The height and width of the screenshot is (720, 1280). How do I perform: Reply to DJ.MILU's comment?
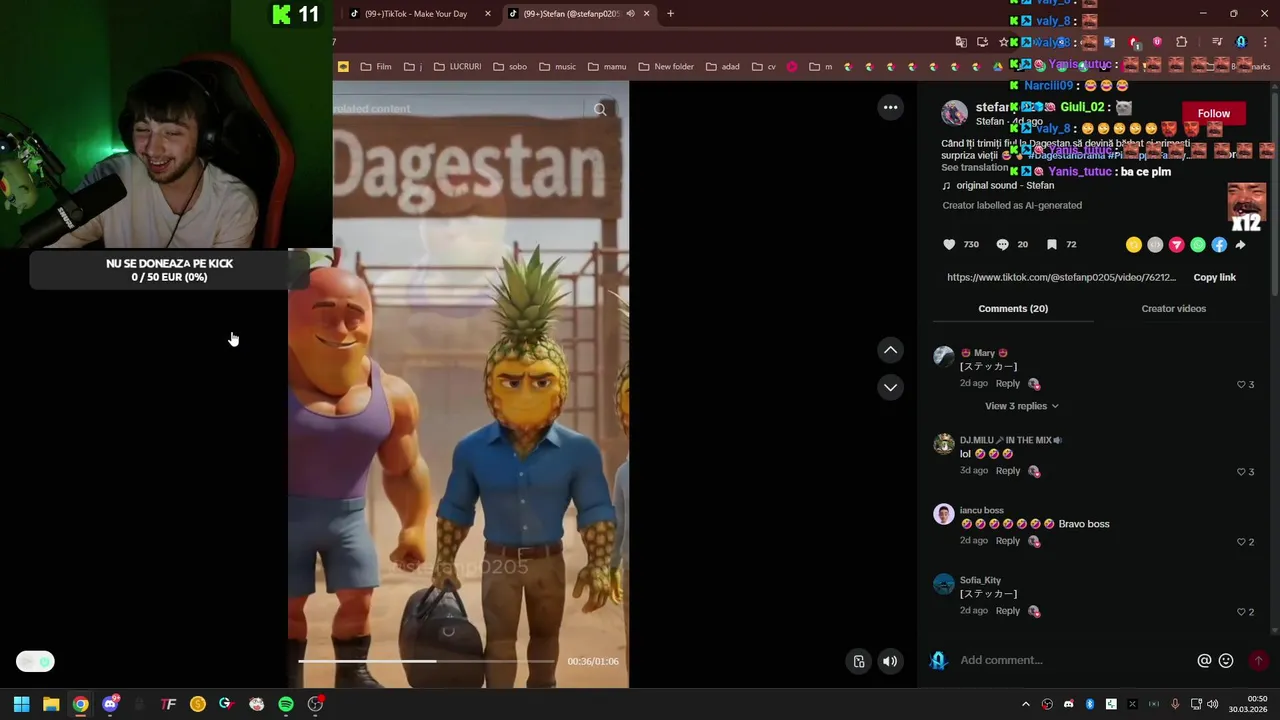(x=1007, y=471)
